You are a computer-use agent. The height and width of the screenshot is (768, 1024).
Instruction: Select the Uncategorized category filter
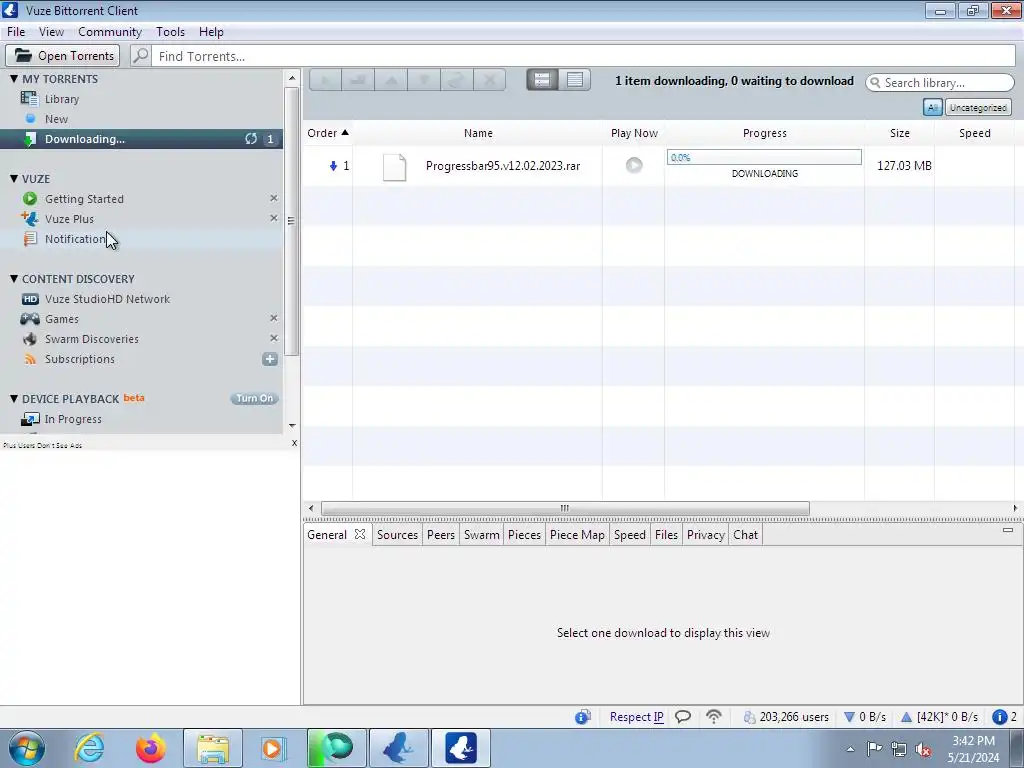pos(978,108)
